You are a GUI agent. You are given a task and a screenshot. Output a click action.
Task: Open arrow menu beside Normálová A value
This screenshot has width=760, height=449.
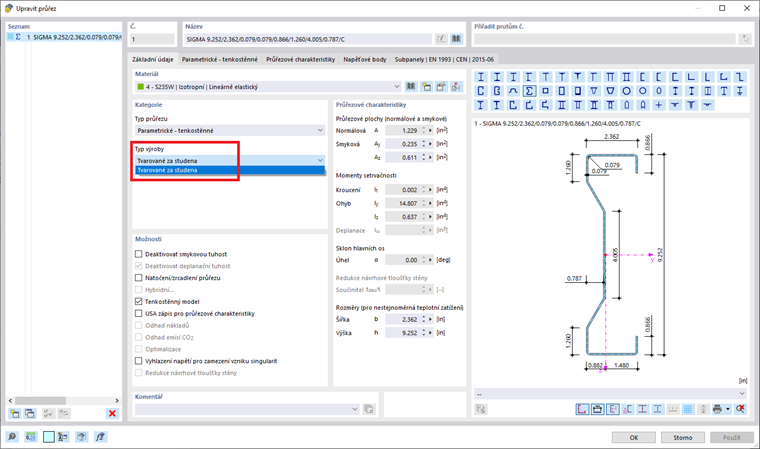pyautogui.click(x=430, y=130)
